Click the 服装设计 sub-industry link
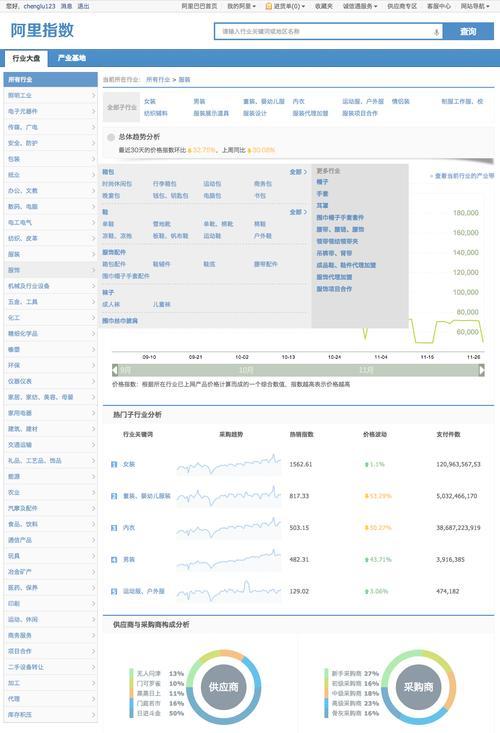The image size is (500, 733). coord(255,114)
